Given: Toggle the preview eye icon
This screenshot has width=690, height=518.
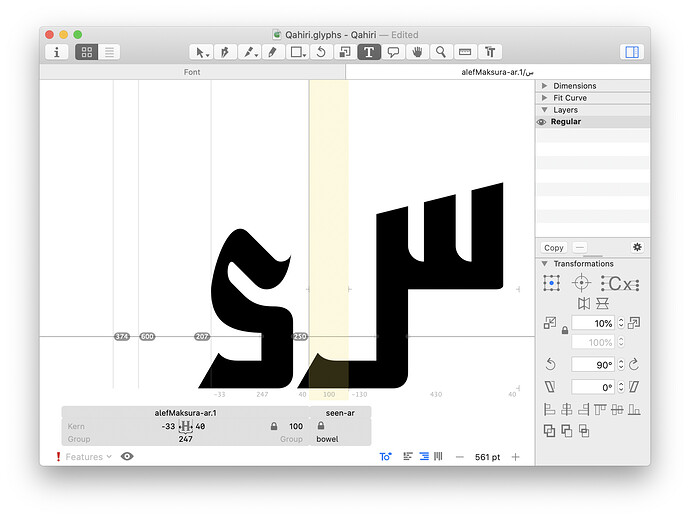Looking at the screenshot, I should pyautogui.click(x=127, y=456).
